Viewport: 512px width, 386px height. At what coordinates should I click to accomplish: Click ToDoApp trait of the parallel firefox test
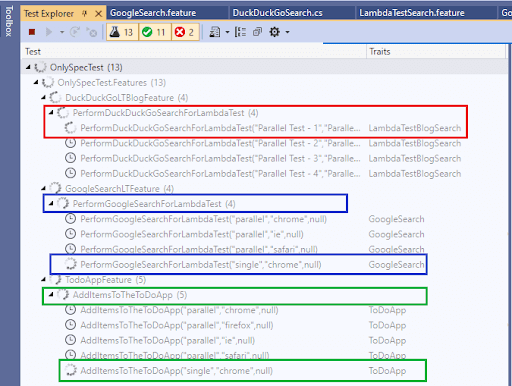387,325
